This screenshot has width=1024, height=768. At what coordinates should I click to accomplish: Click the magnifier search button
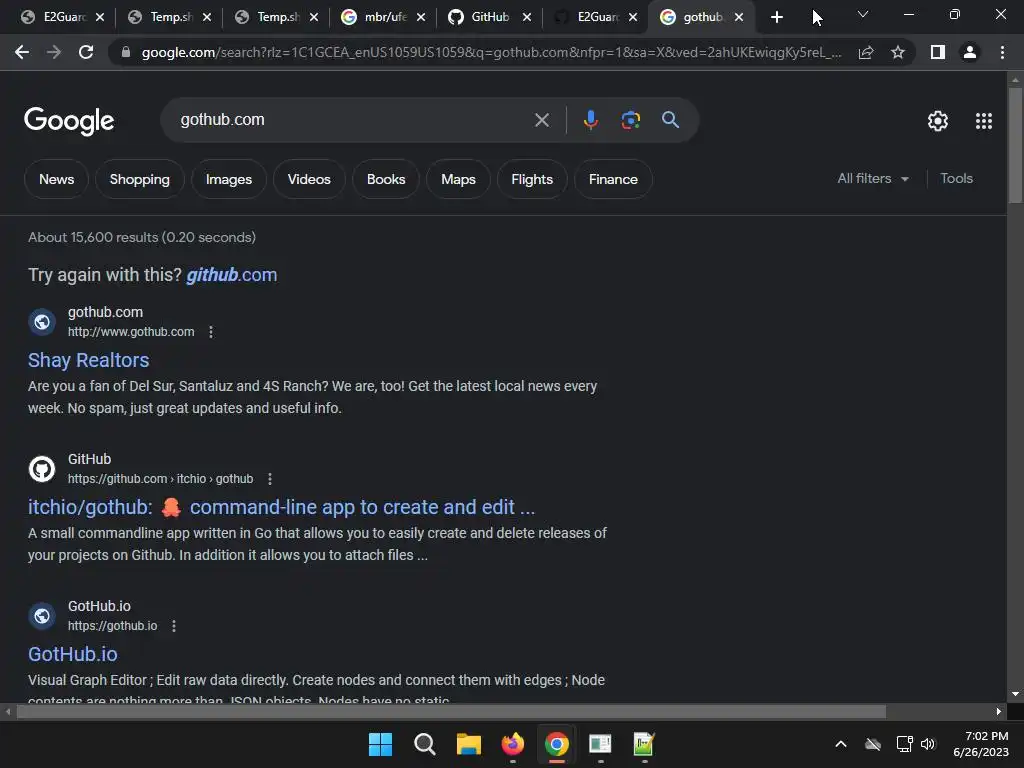[x=670, y=120]
